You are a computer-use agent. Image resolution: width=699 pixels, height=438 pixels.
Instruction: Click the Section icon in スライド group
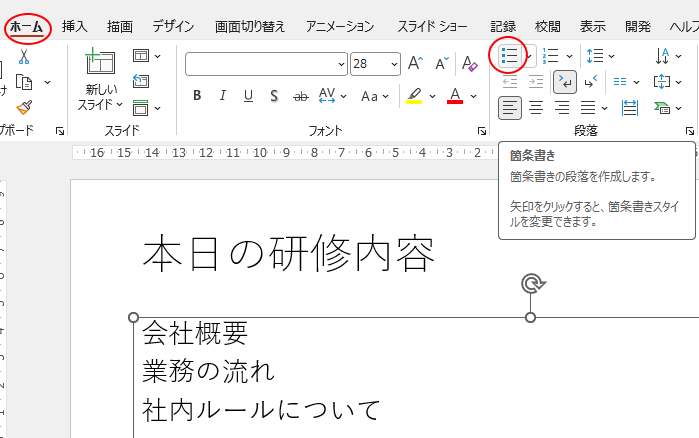coord(141,108)
